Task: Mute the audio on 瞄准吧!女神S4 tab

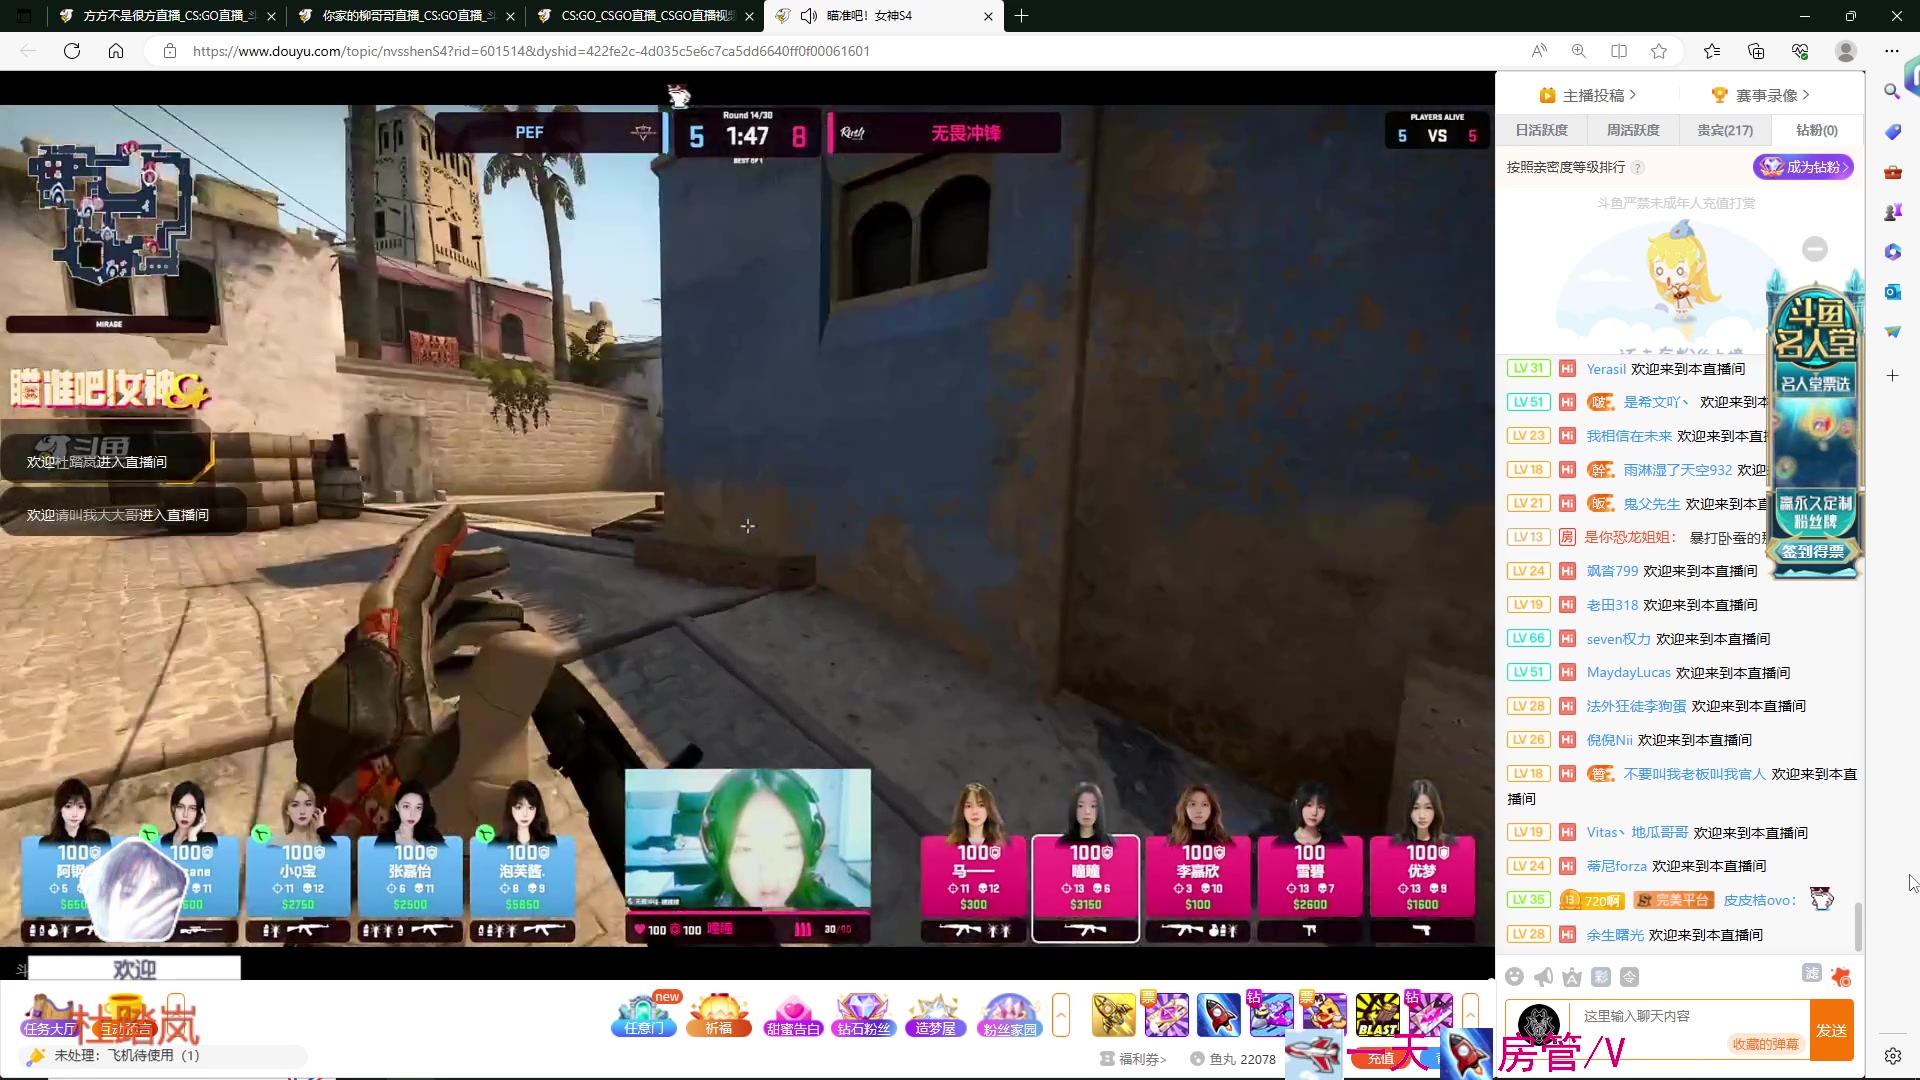Action: (809, 16)
